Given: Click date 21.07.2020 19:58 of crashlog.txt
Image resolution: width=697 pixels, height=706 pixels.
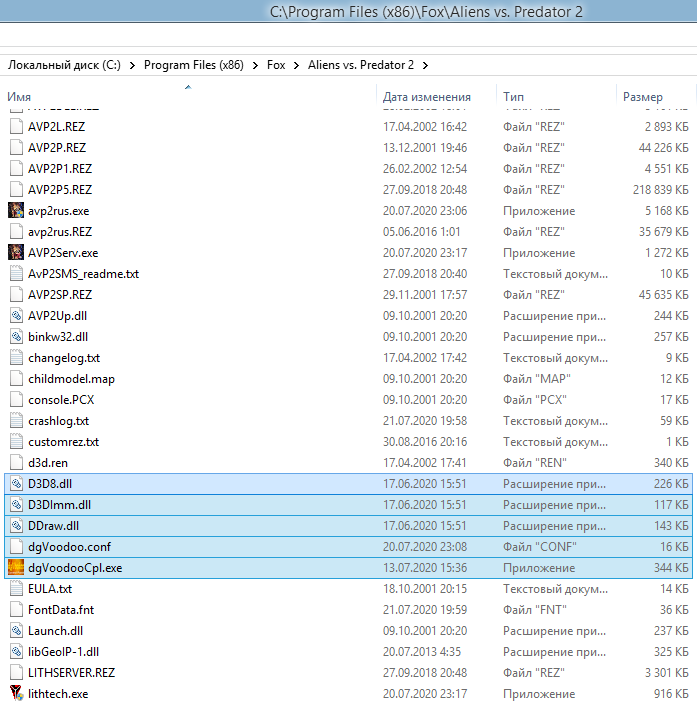Looking at the screenshot, I should (x=425, y=421).
